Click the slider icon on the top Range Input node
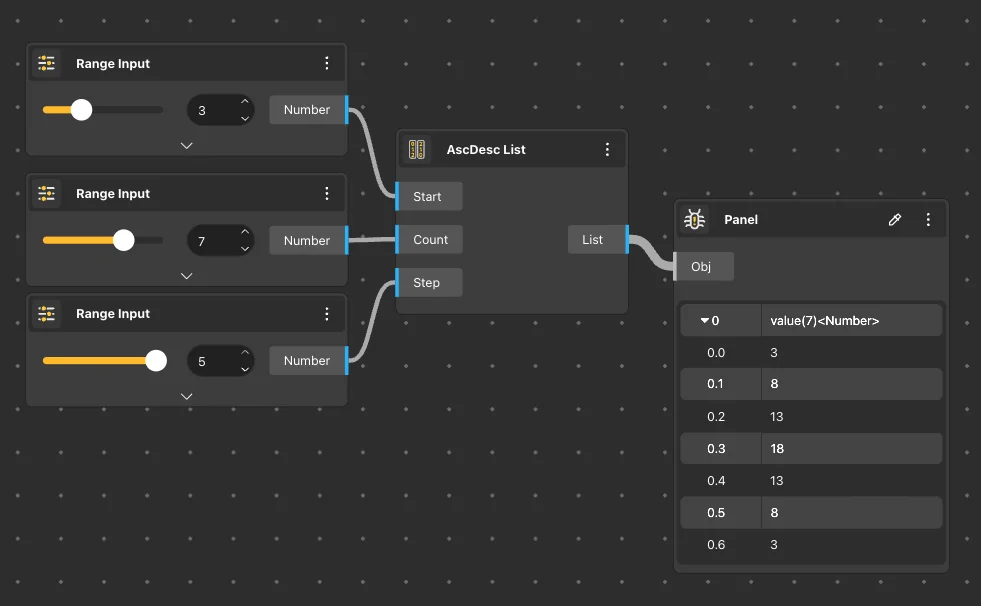Viewport: 981px width, 606px height. [46, 63]
